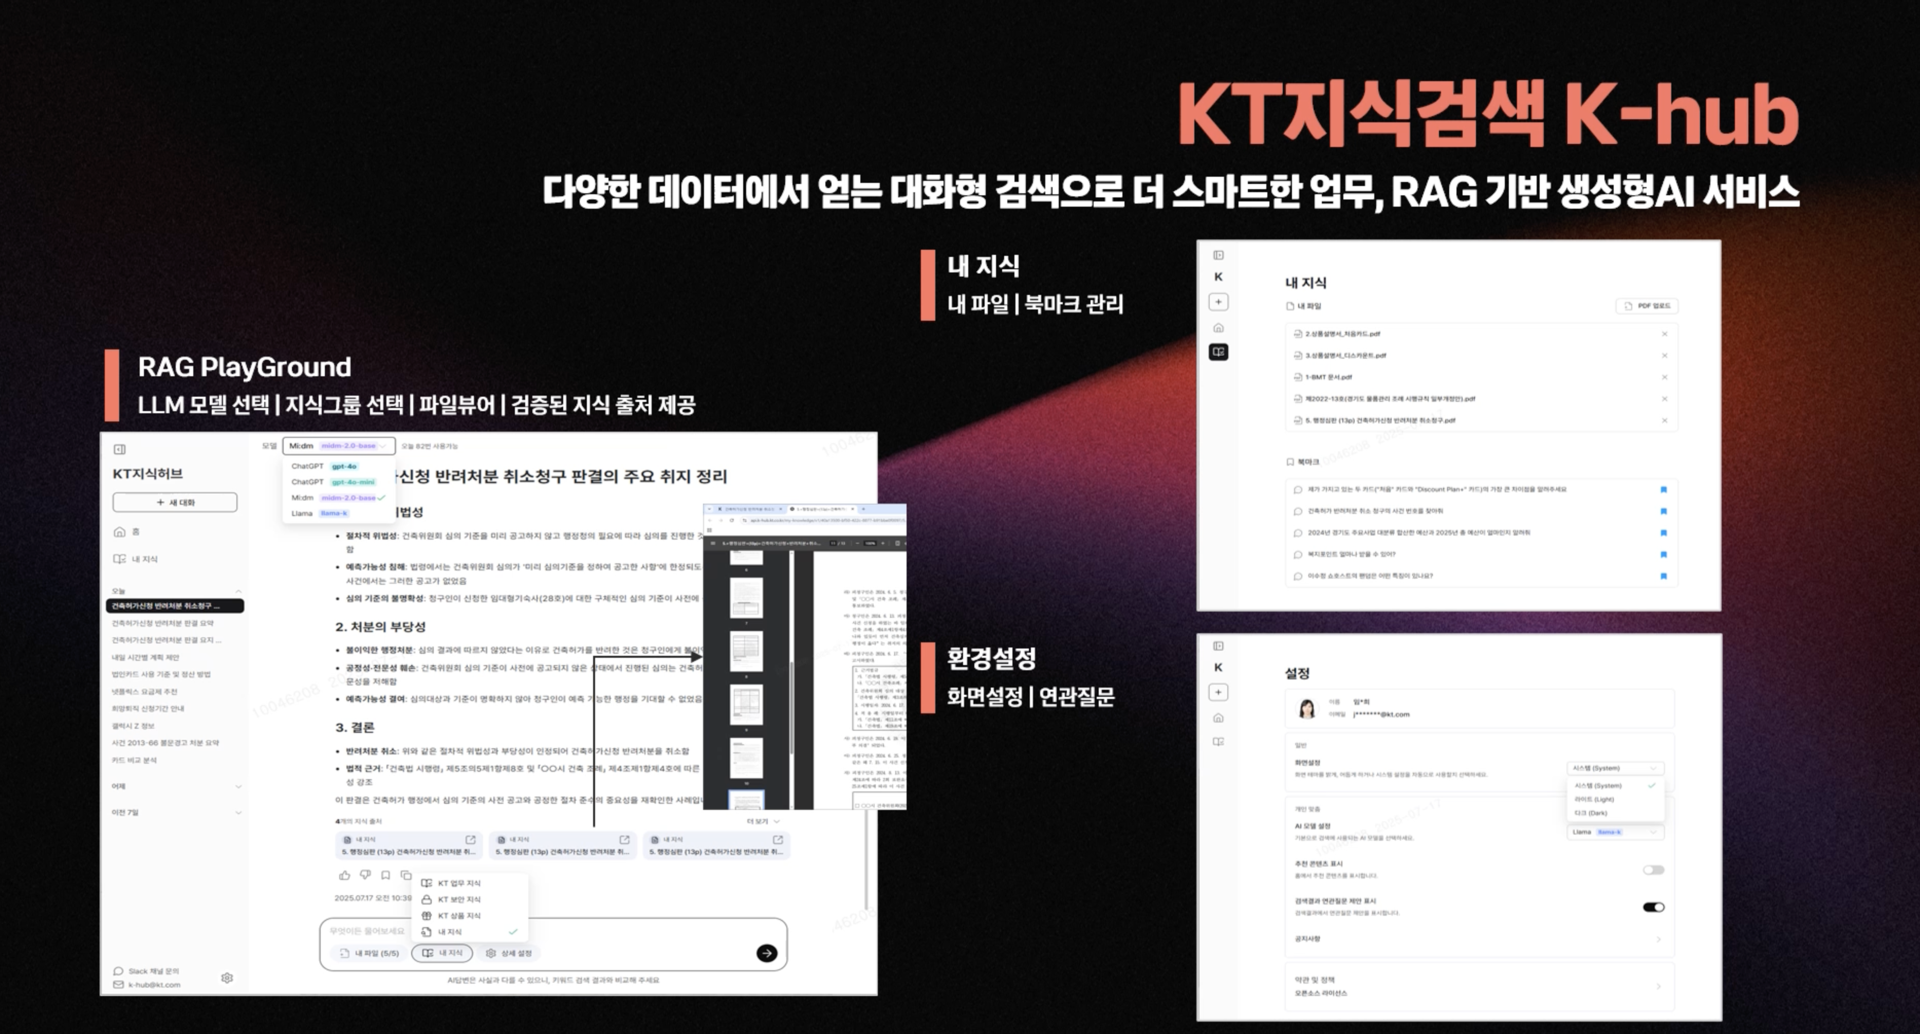
Task: Go to home icon in 내 지식 window
Action: pos(1218,327)
